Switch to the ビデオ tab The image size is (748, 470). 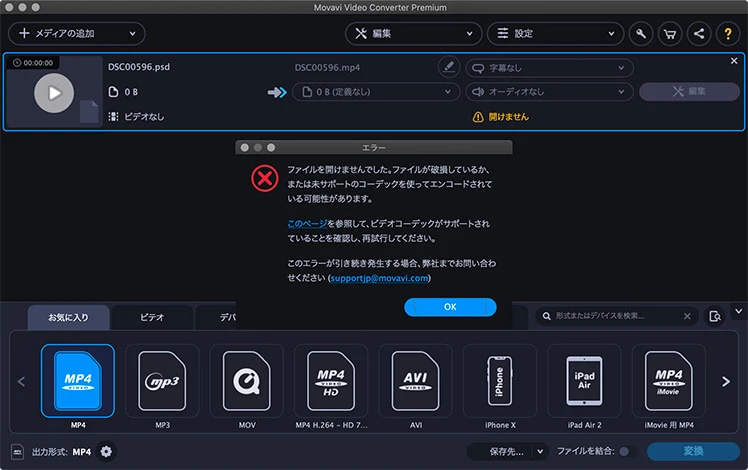pos(152,317)
